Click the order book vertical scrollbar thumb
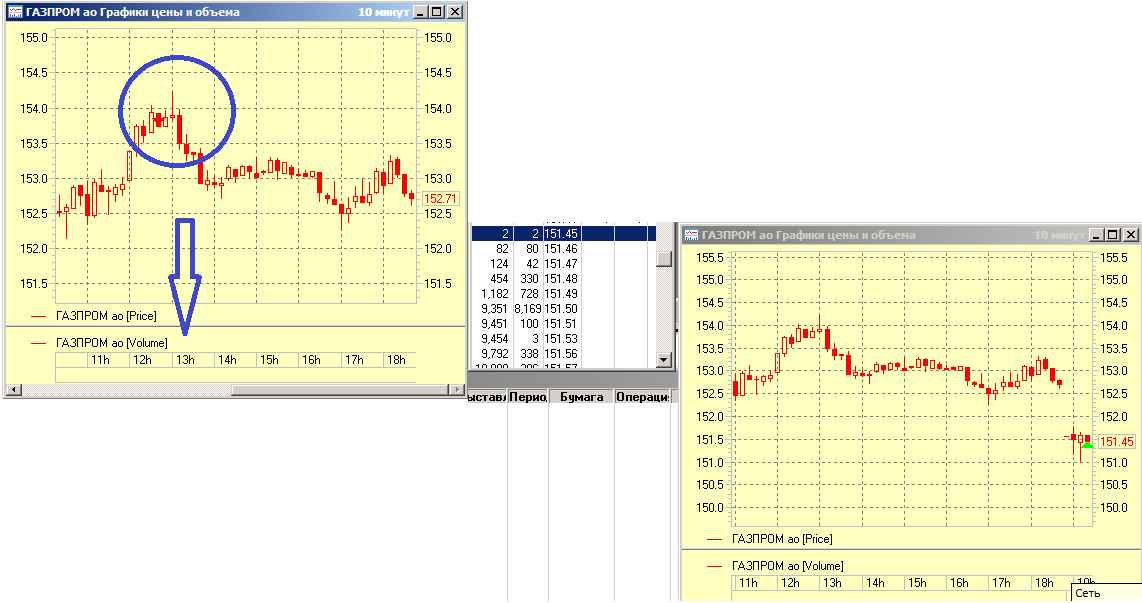Screen dimensions: 1142x603 [x=664, y=258]
